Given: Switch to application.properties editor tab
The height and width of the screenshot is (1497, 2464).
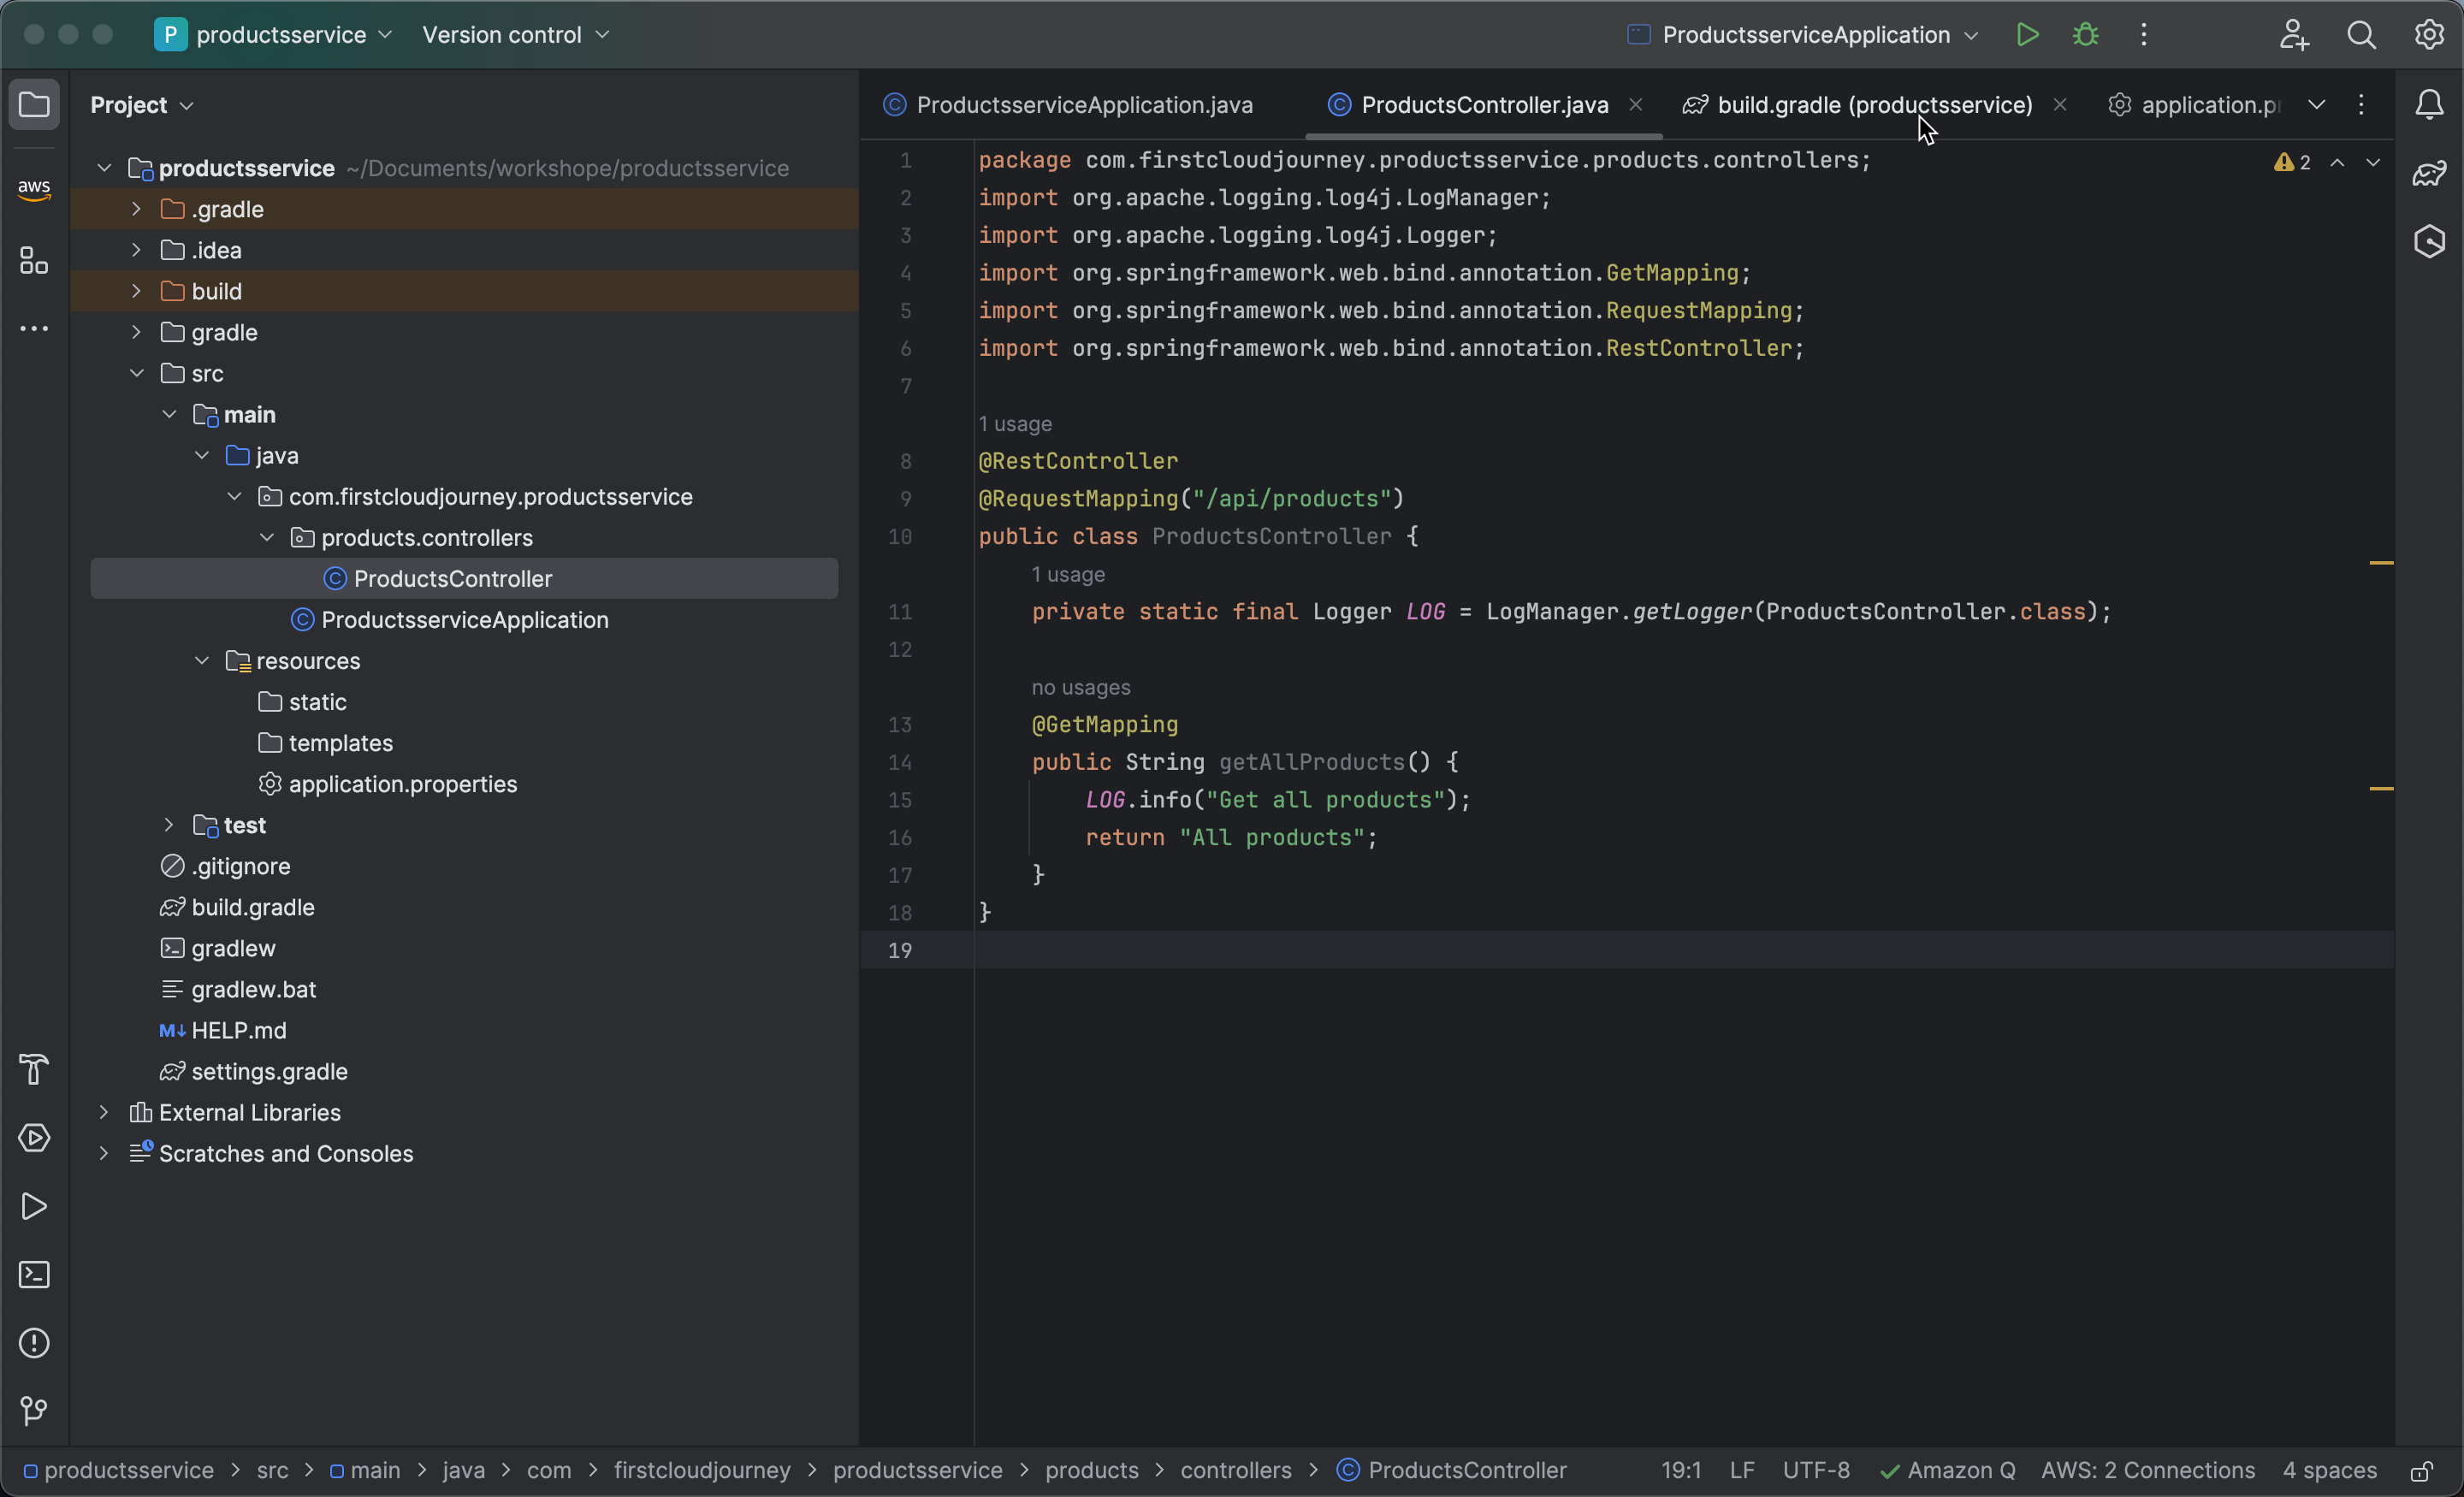Looking at the screenshot, I should pyautogui.click(x=2195, y=104).
